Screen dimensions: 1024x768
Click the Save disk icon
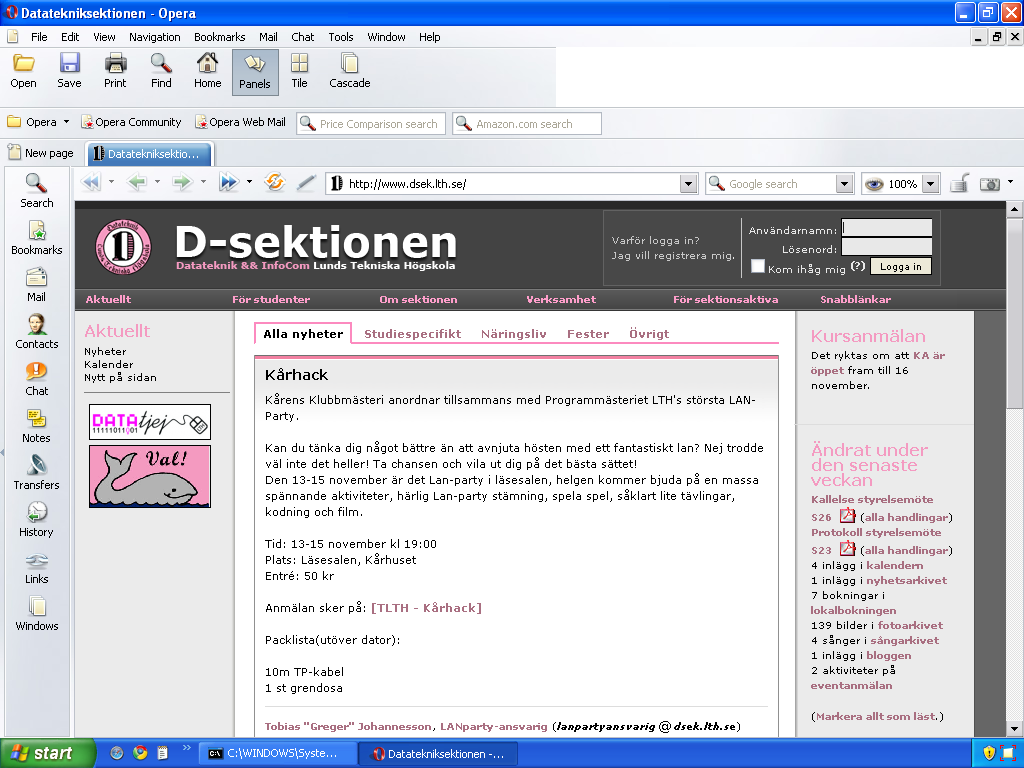click(x=69, y=71)
